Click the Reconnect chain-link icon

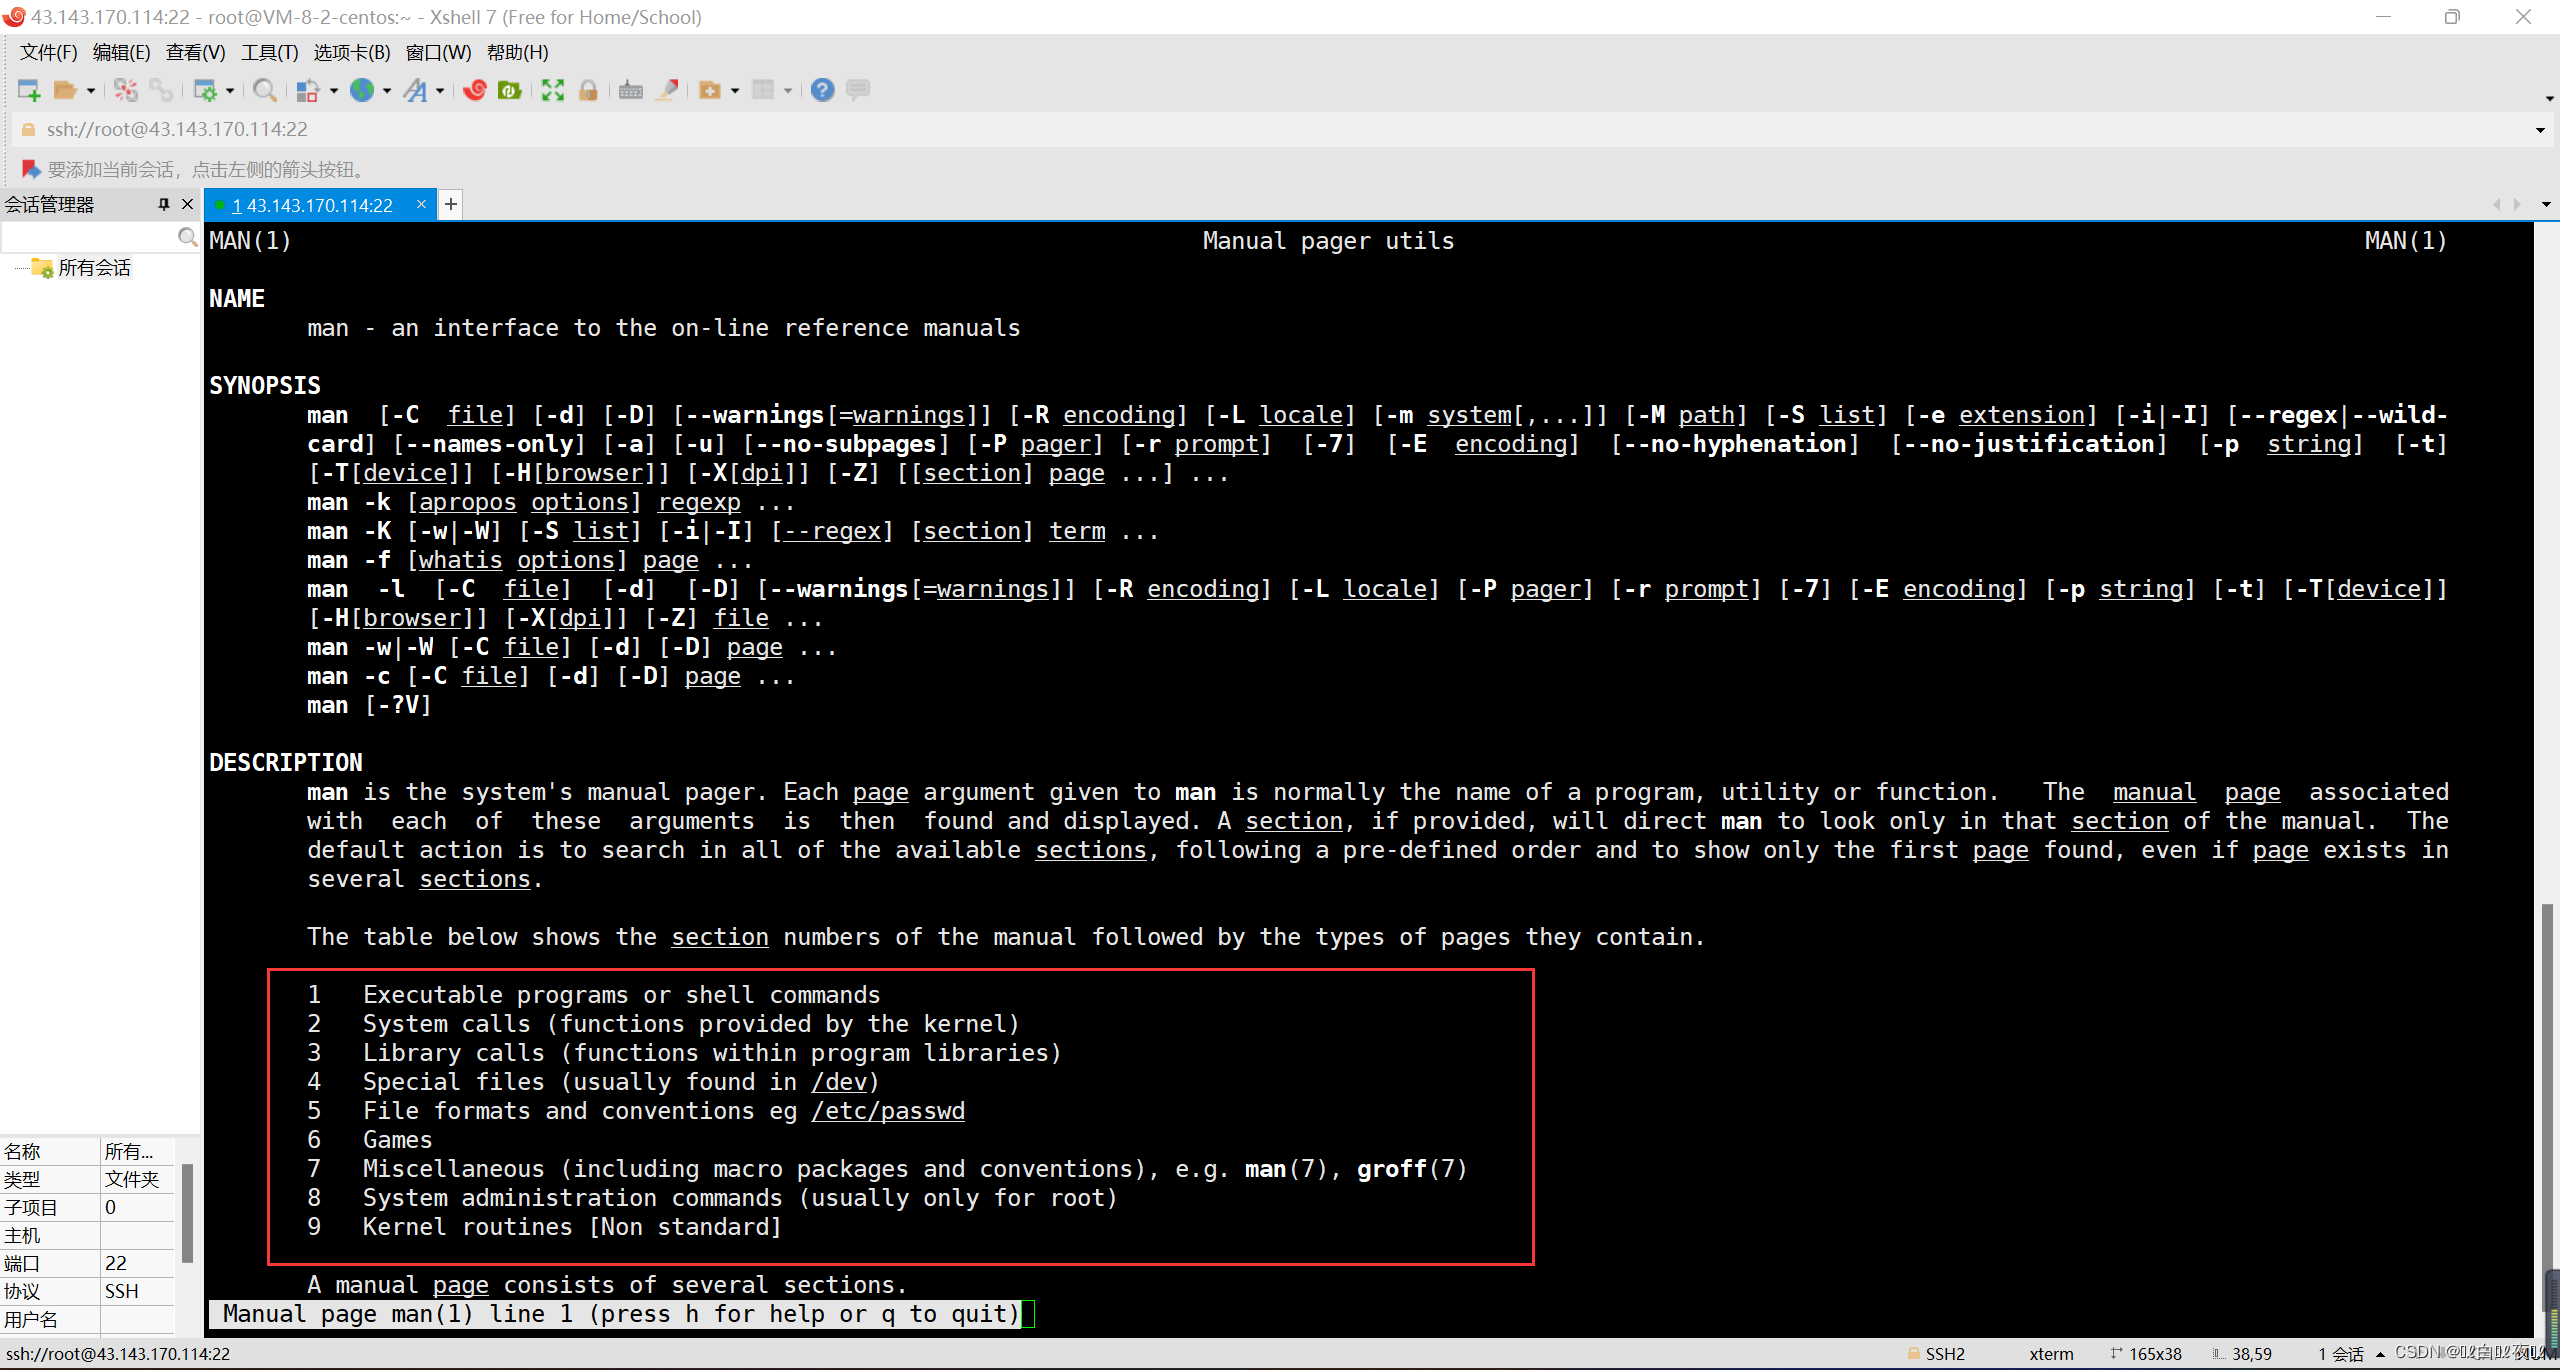coord(161,91)
